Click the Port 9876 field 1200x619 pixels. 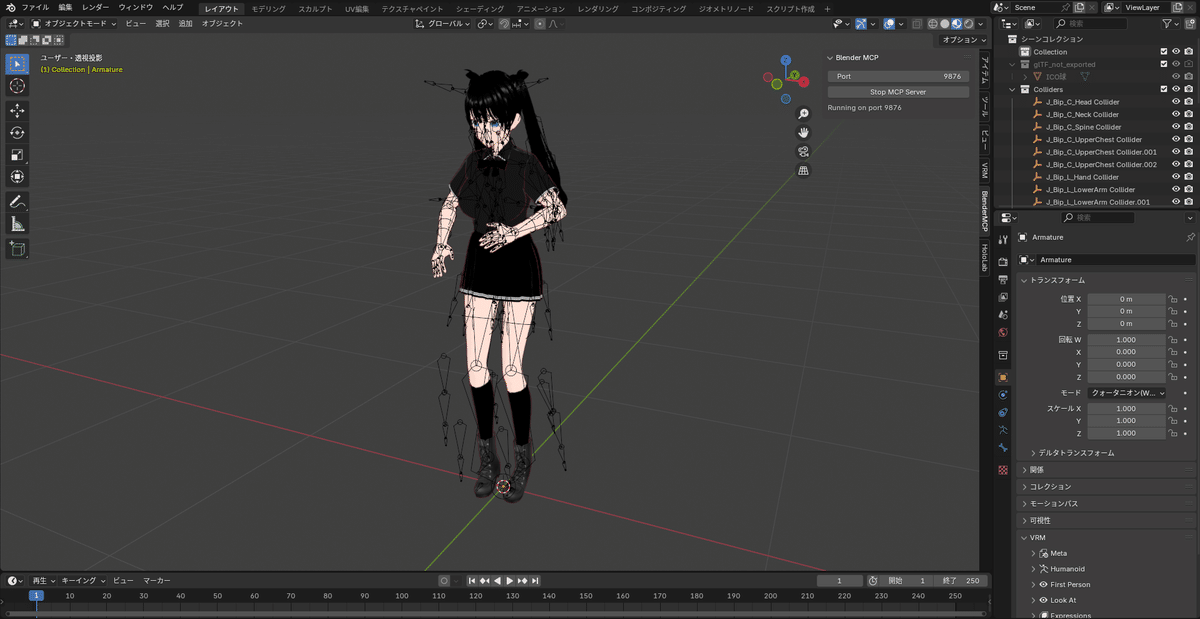(x=898, y=76)
